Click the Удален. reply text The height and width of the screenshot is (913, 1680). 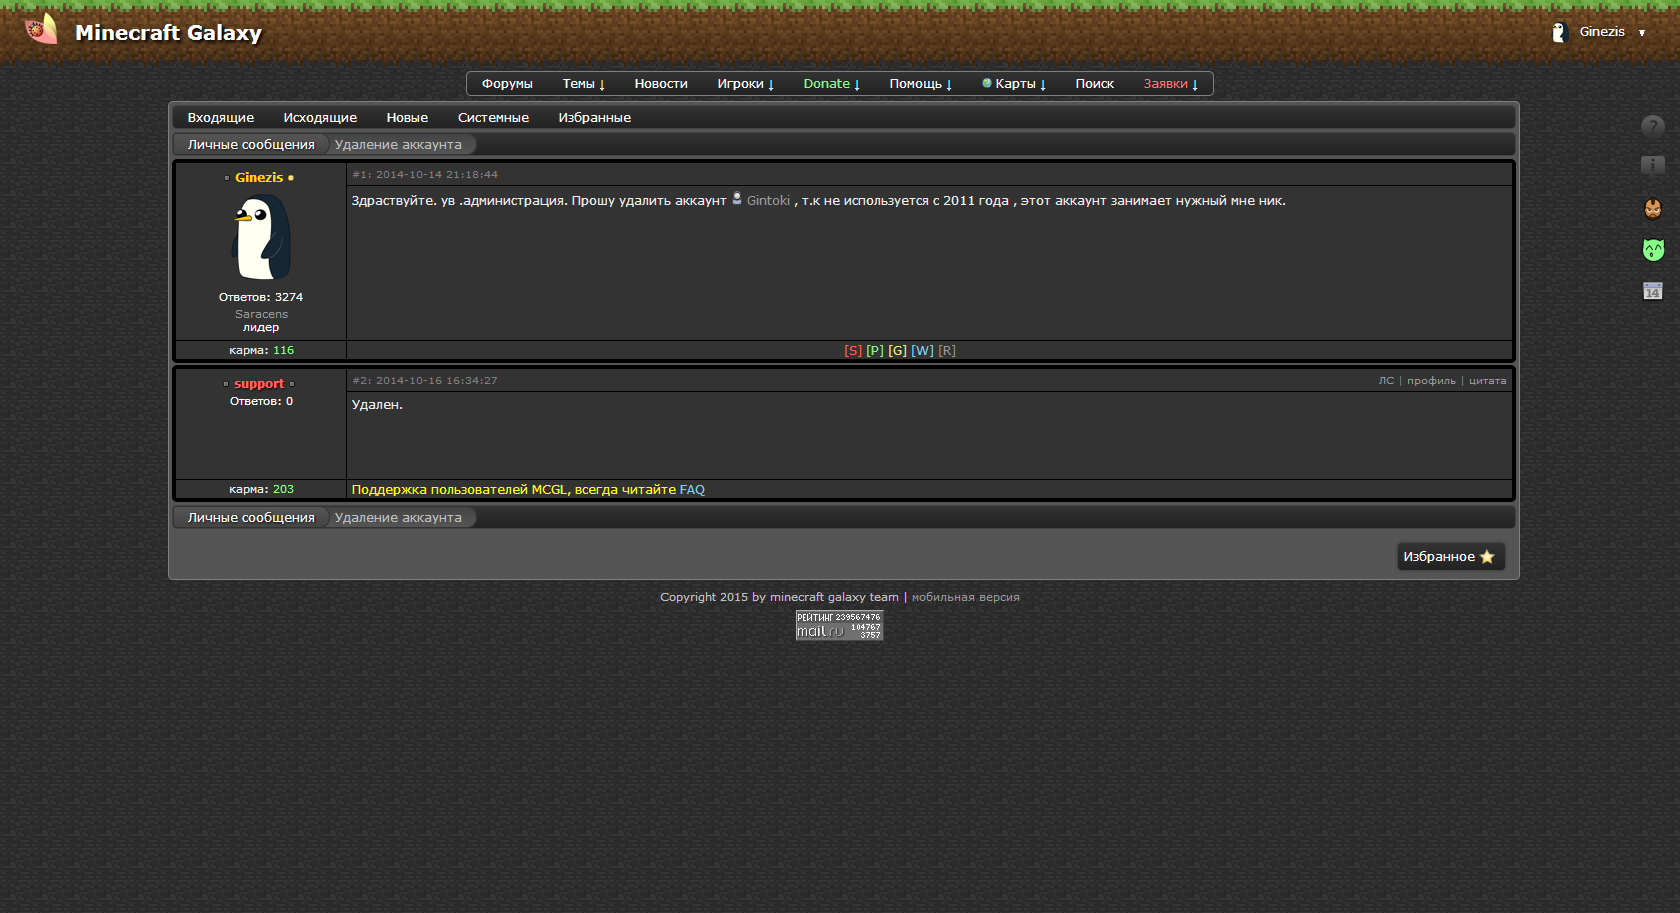[x=377, y=405]
